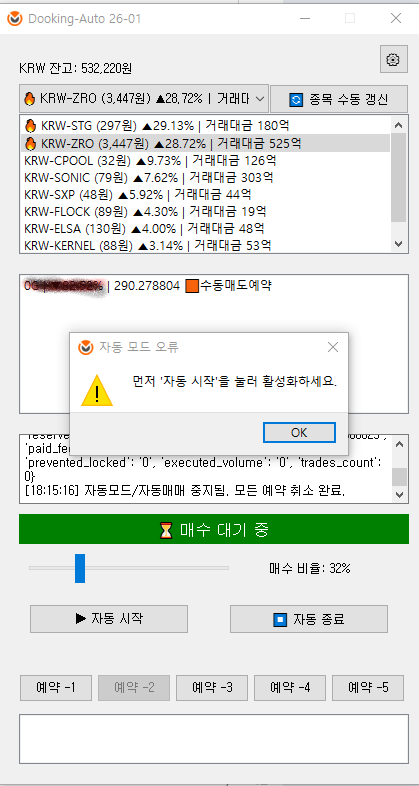This screenshot has width=419, height=786.
Task: Open settings with the gear icon
Action: coord(393,60)
